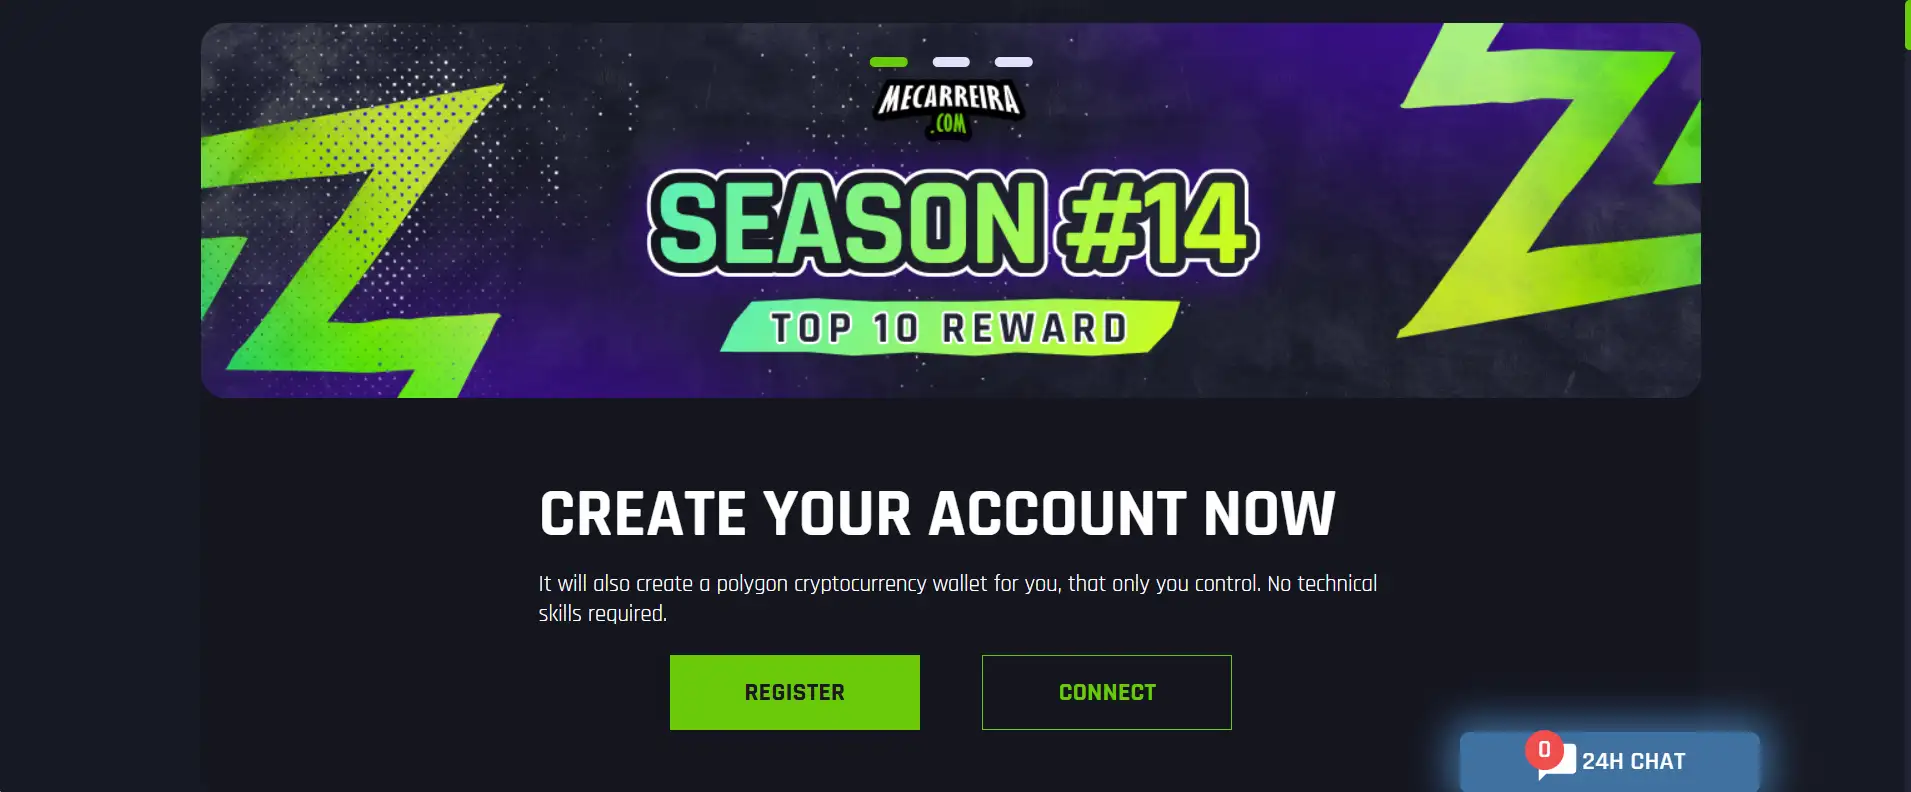The height and width of the screenshot is (792, 1911).
Task: Click the empty purple banner area beside the logo
Action: (1200, 100)
